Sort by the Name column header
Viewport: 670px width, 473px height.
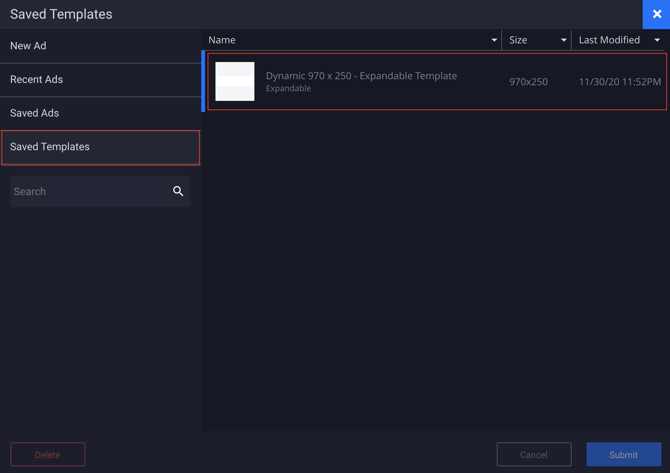[223, 40]
